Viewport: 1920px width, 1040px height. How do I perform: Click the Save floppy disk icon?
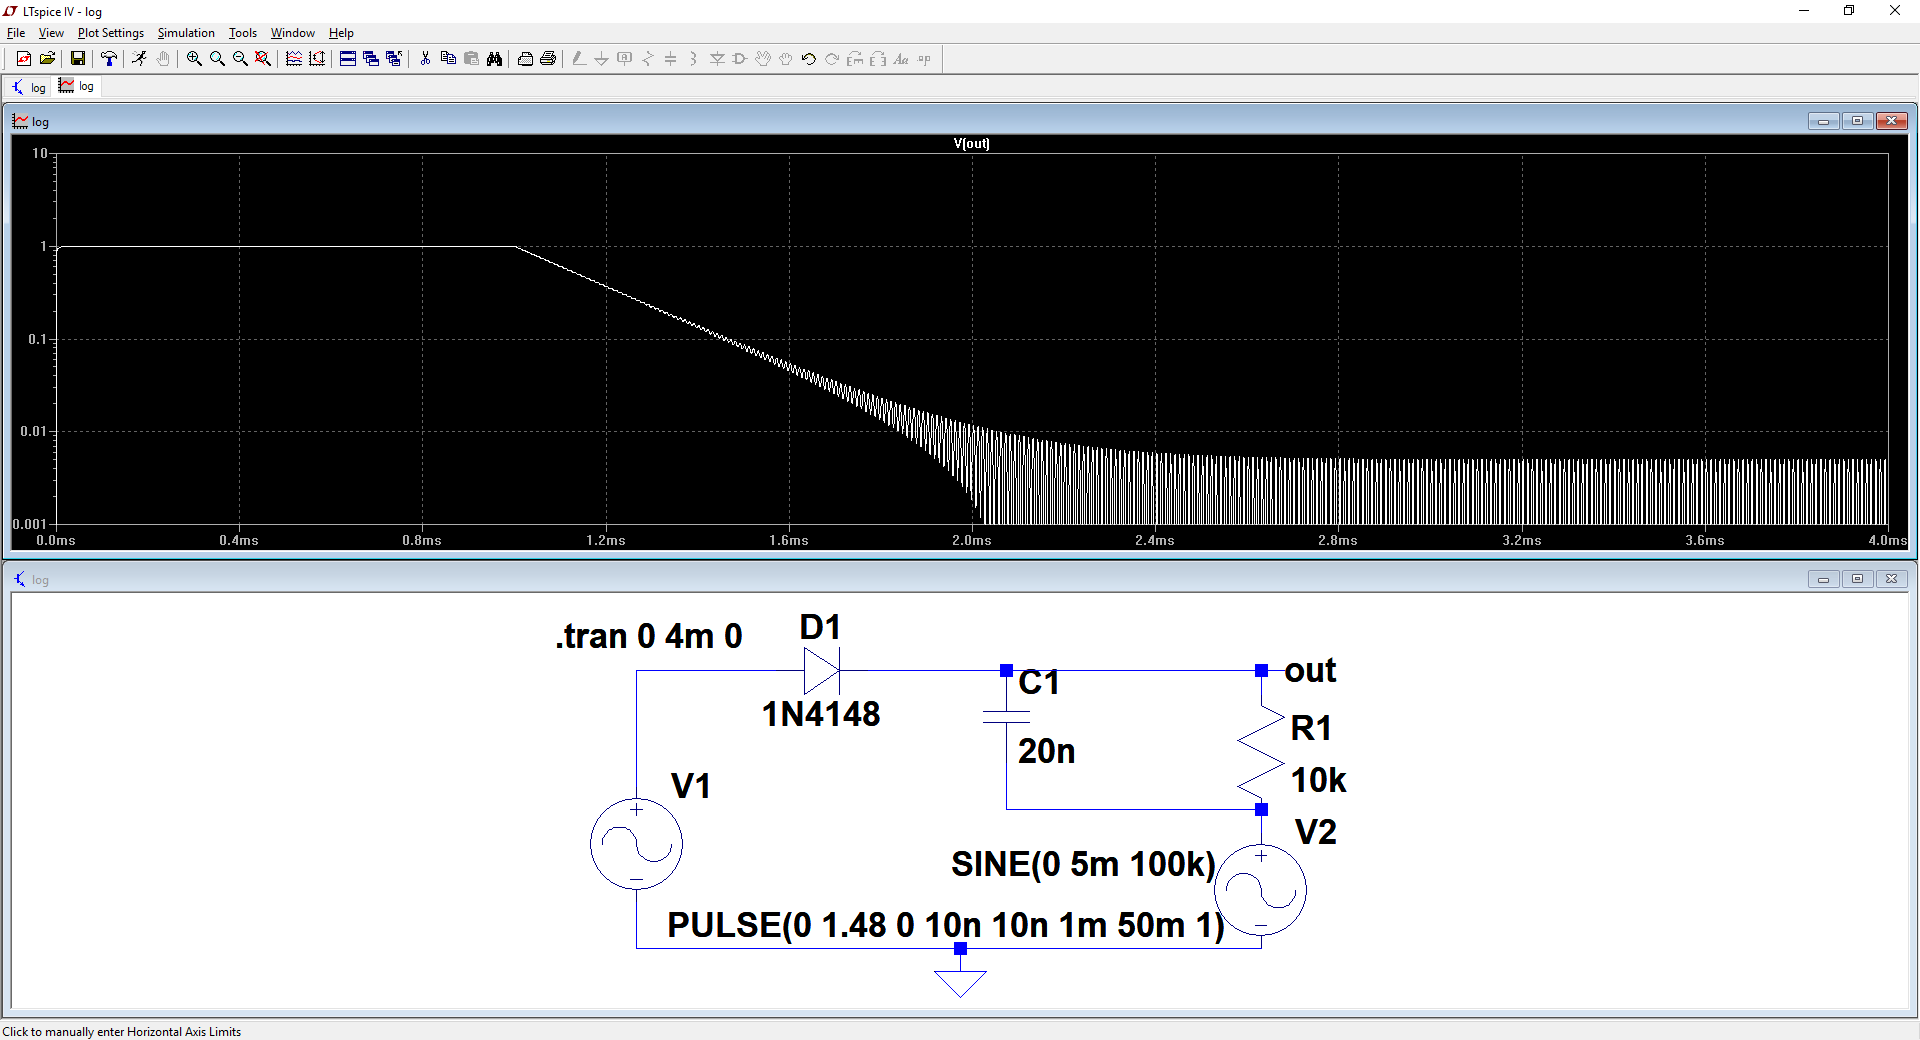[x=77, y=59]
